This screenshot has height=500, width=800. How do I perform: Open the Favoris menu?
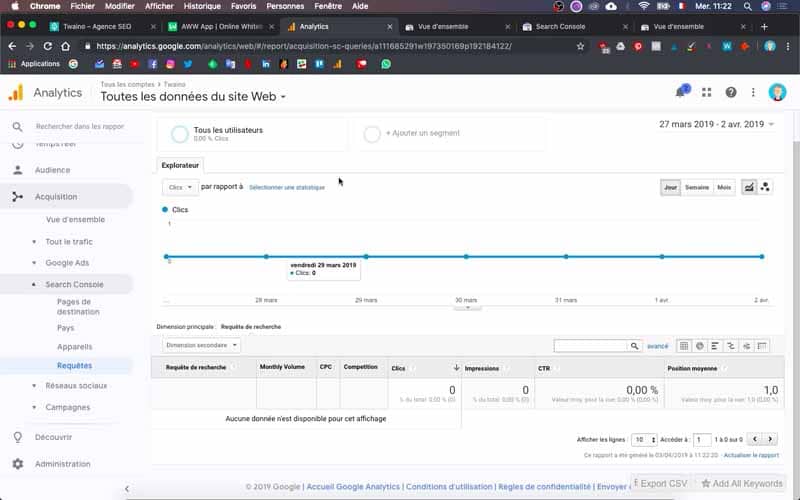243,6
